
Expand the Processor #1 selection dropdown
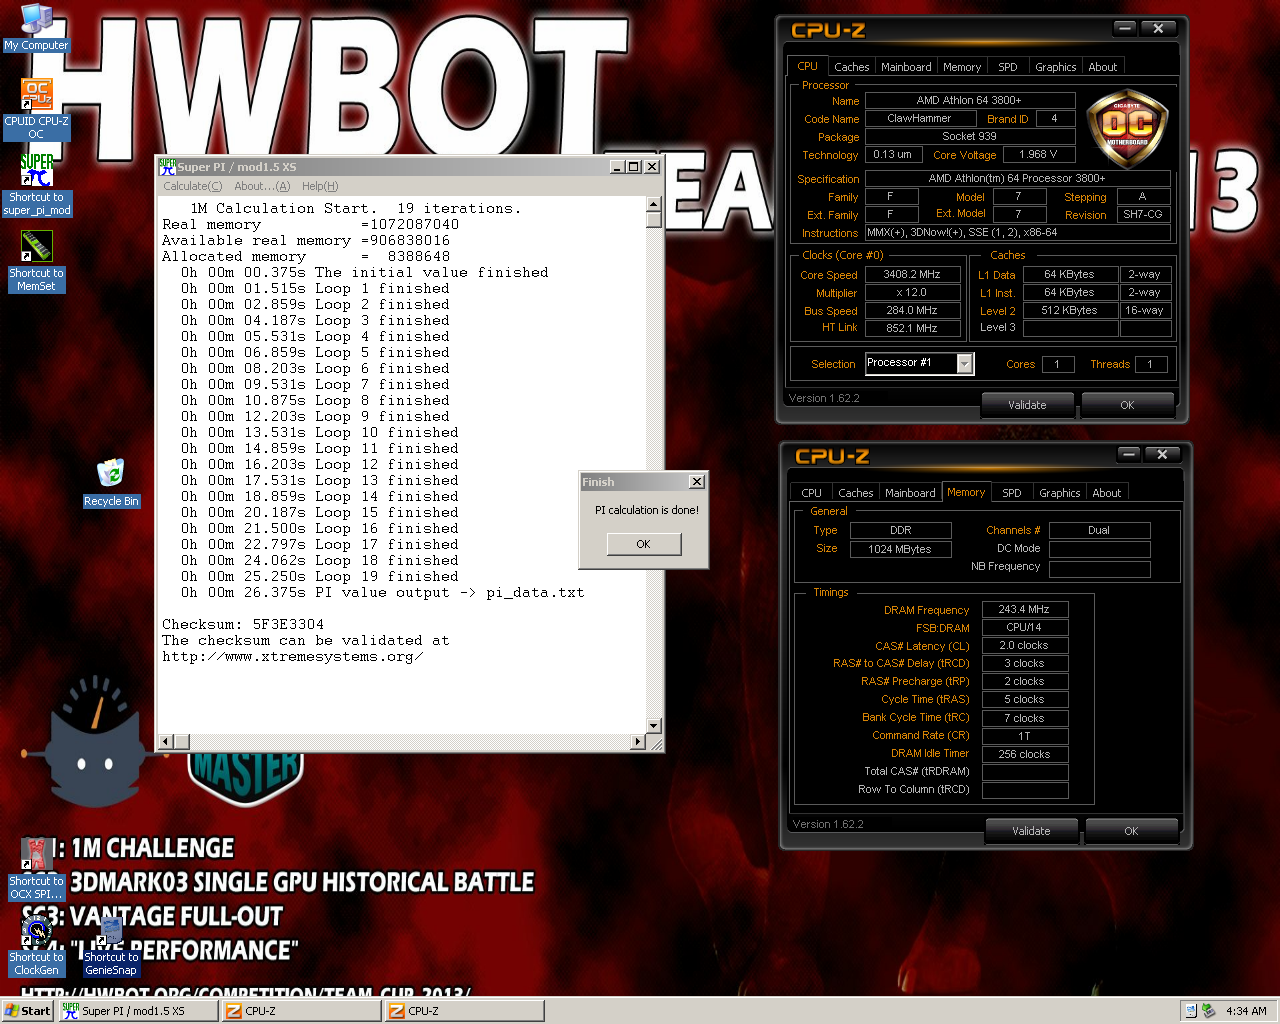[x=964, y=364]
